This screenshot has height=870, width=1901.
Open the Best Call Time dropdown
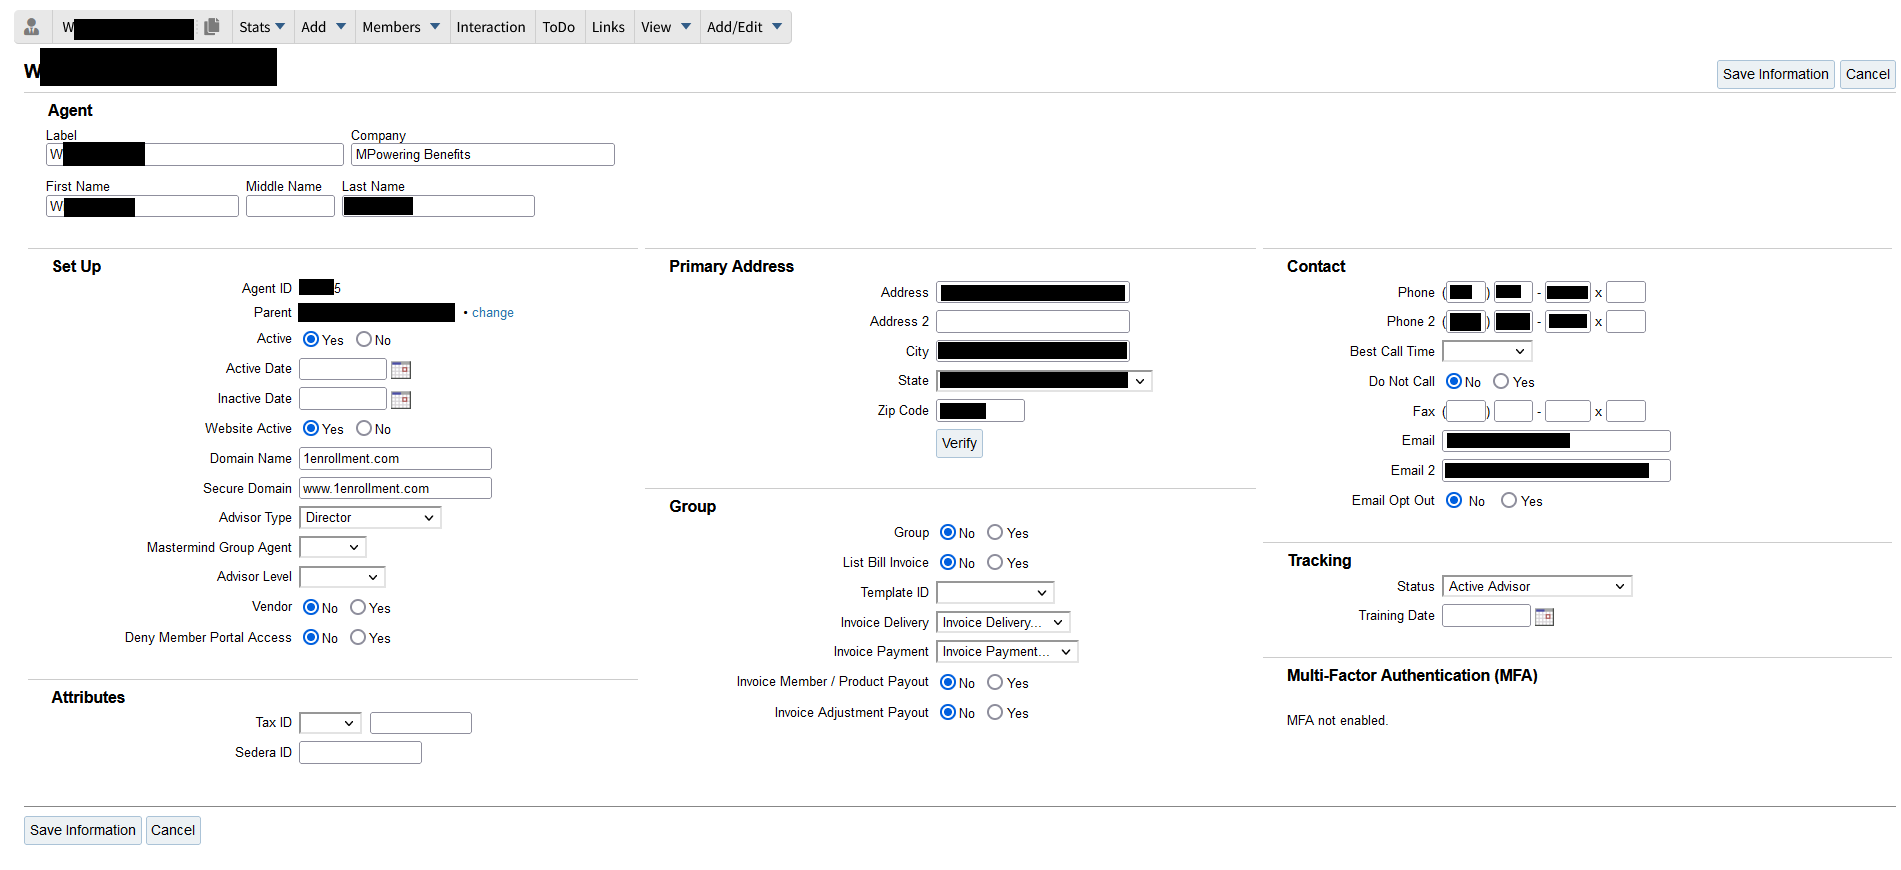[1486, 352]
